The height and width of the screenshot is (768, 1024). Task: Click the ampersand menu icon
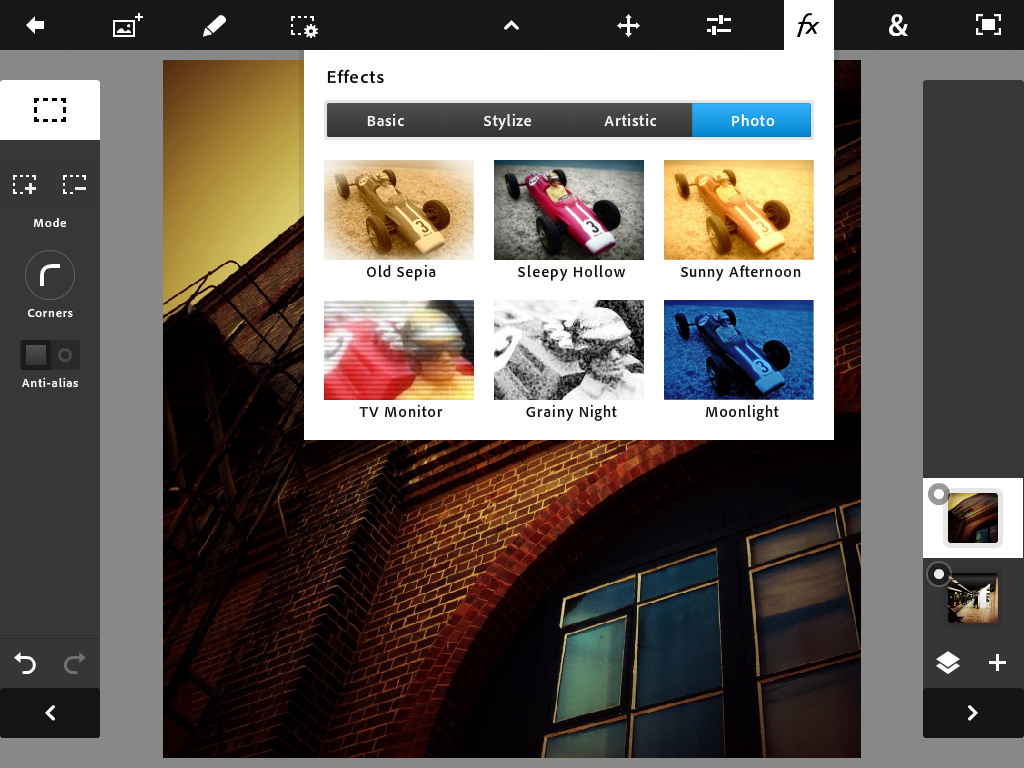click(x=898, y=26)
